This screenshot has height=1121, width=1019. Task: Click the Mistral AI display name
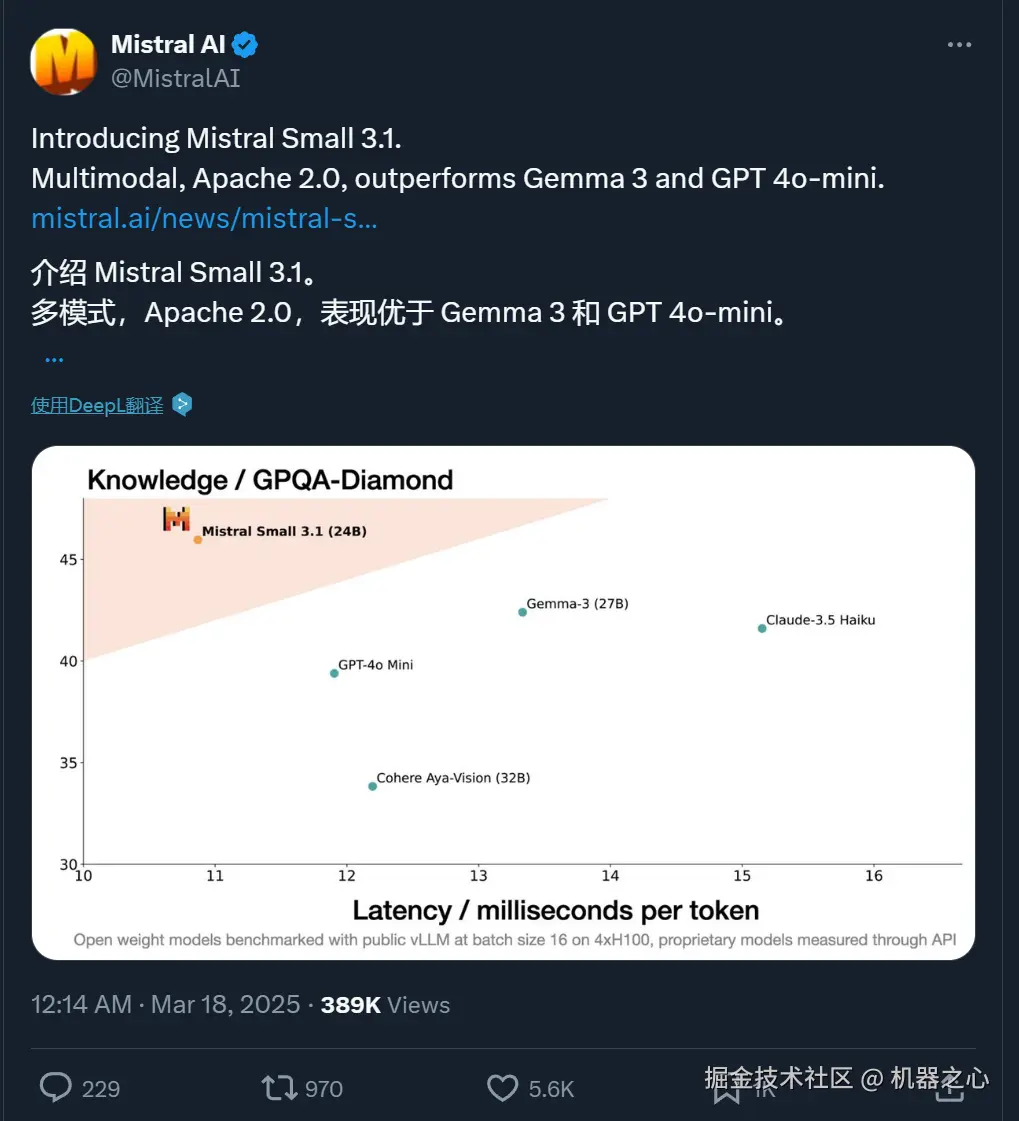coord(168,44)
